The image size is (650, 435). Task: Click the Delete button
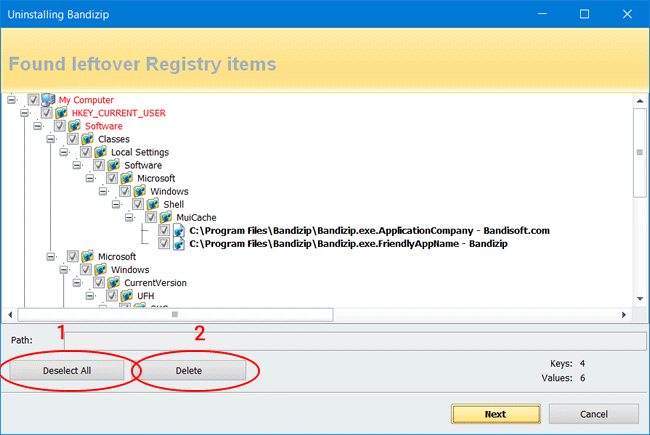[189, 371]
